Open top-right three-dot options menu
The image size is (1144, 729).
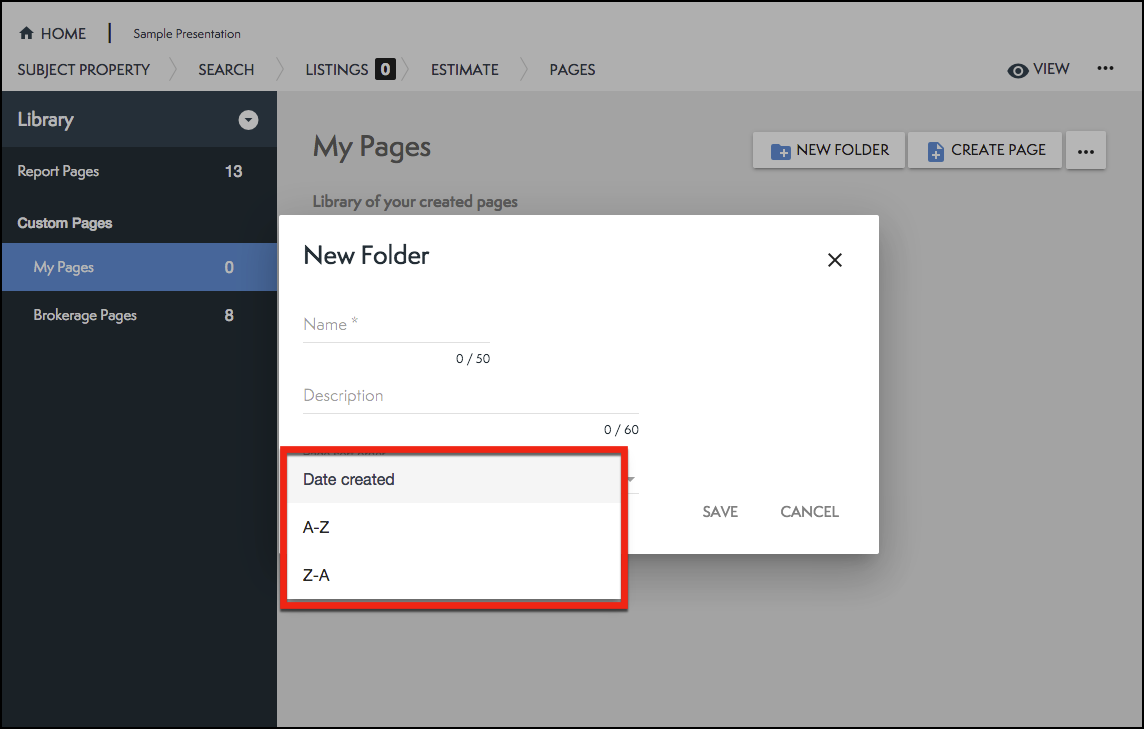1105,69
